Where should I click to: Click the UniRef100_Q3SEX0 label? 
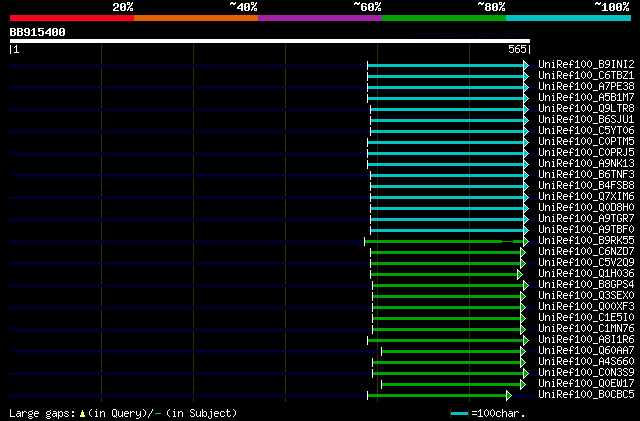[586, 296]
